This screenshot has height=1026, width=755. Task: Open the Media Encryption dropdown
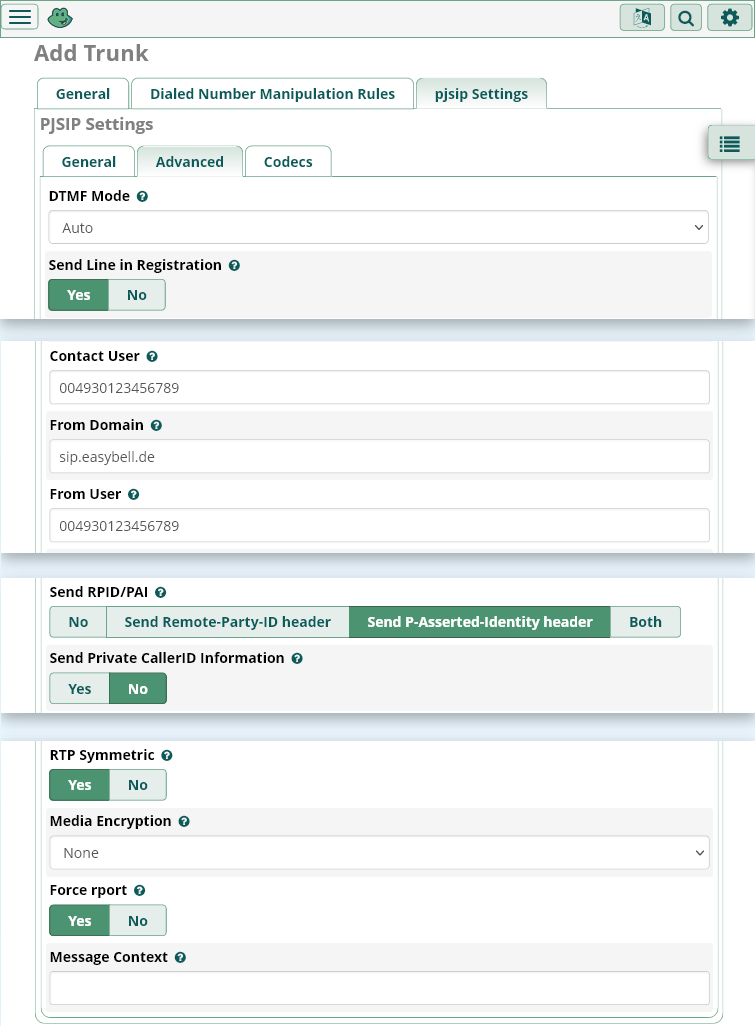379,853
